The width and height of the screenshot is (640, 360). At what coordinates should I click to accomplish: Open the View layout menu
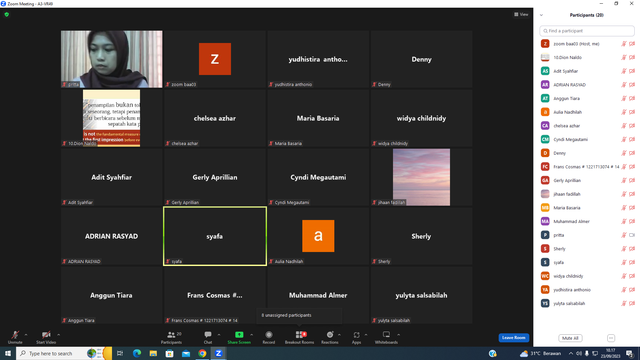tap(521, 14)
